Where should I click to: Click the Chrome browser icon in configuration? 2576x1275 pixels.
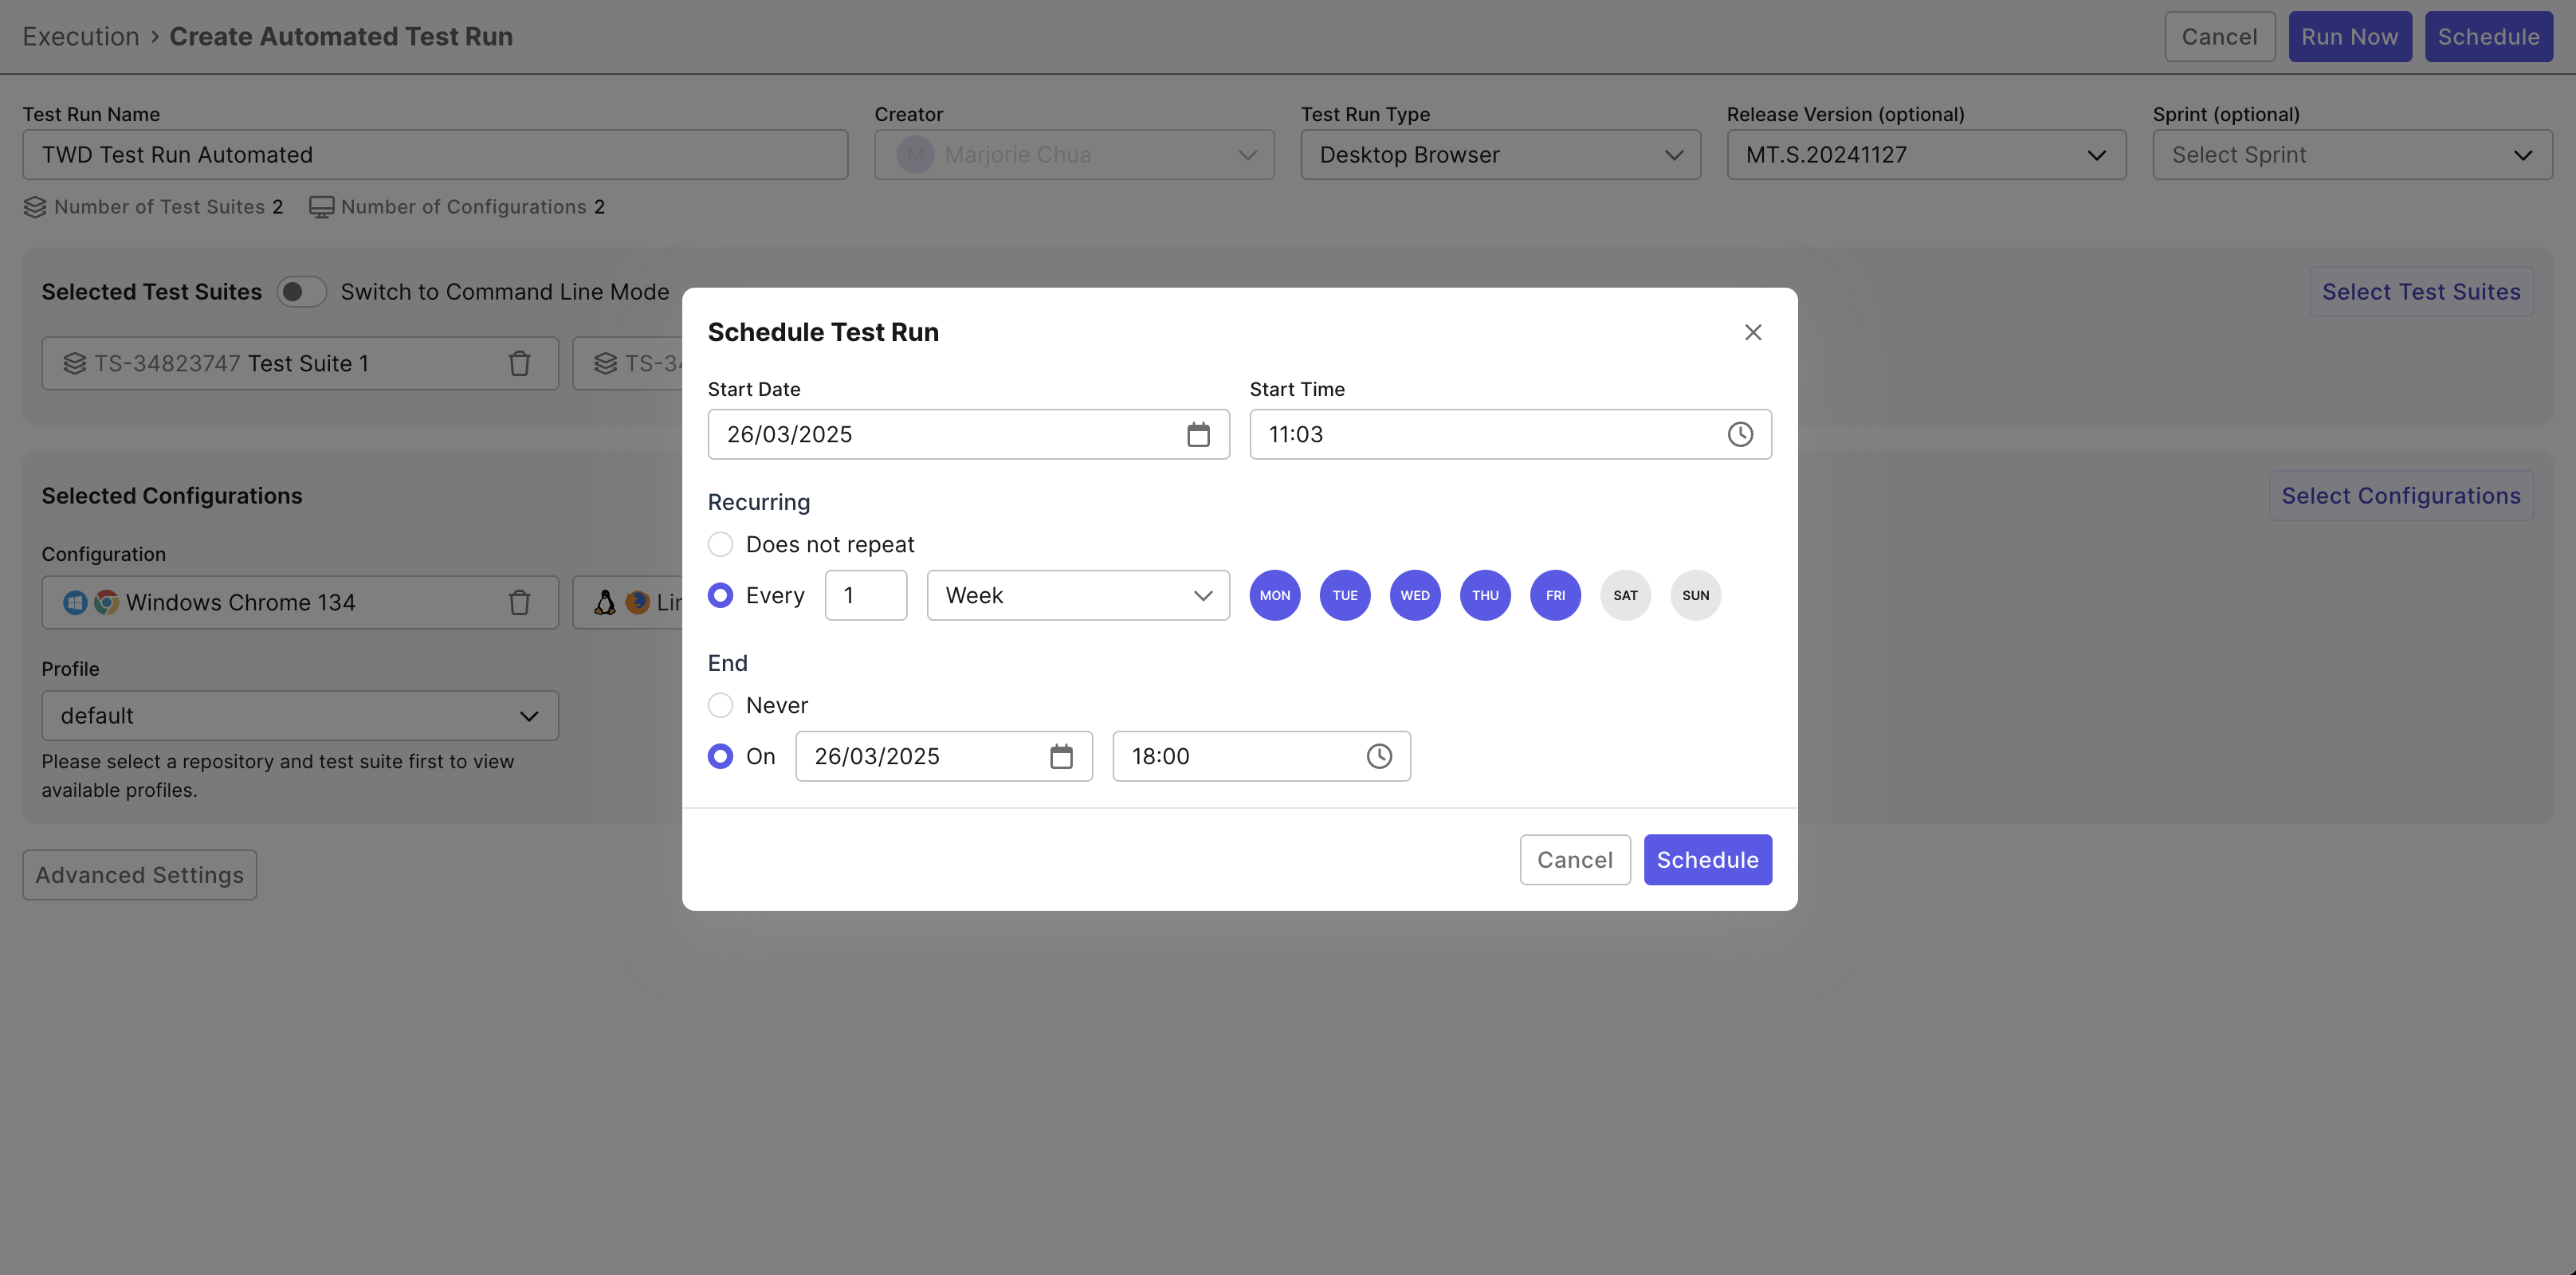106,602
